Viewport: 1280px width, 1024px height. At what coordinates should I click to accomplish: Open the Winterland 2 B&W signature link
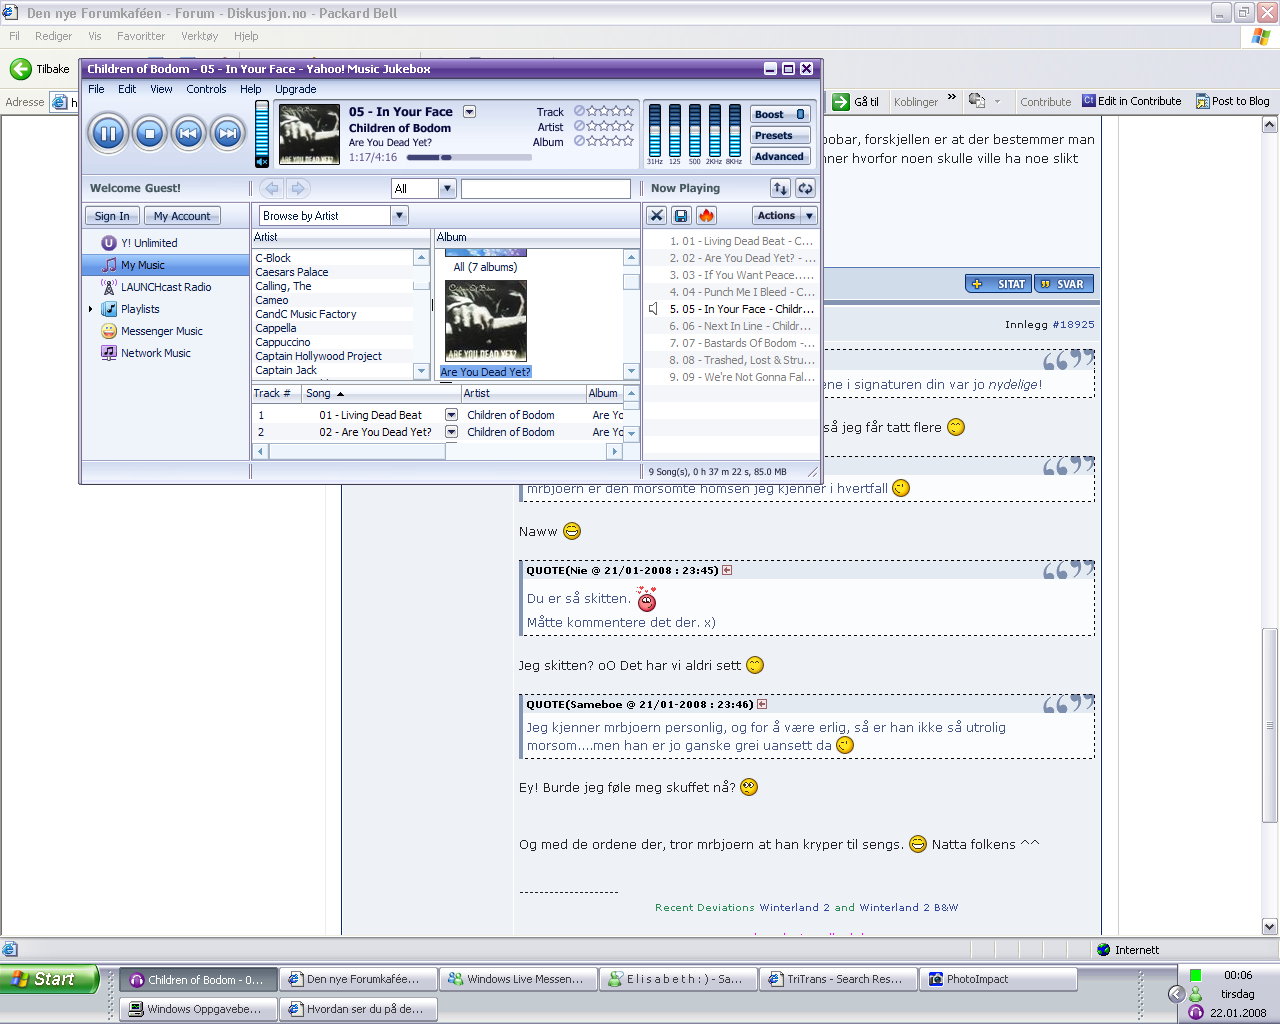coord(908,908)
